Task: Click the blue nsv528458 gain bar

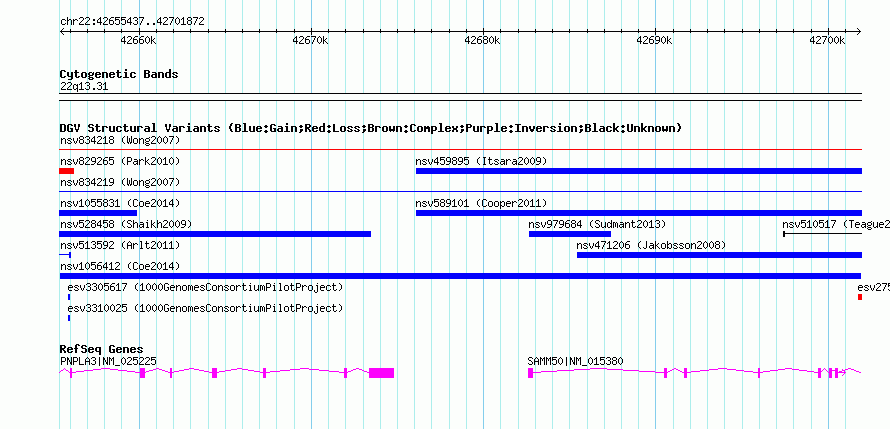Action: click(x=215, y=234)
